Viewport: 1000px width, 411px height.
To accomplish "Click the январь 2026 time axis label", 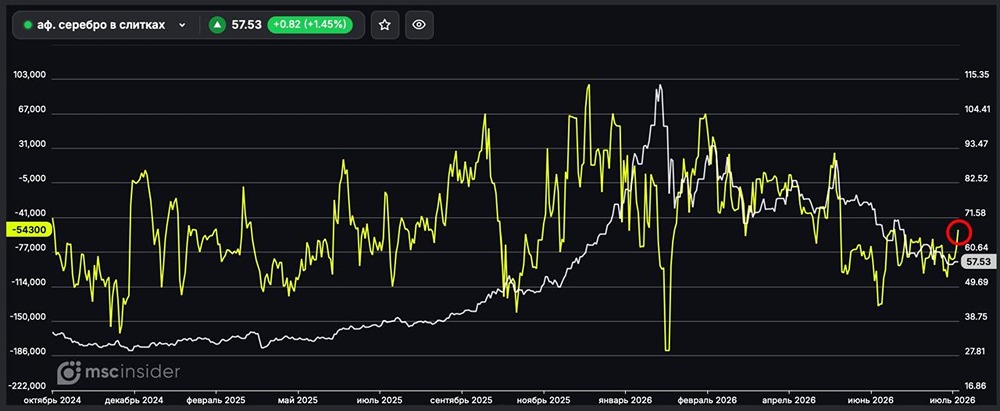I will 626,400.
